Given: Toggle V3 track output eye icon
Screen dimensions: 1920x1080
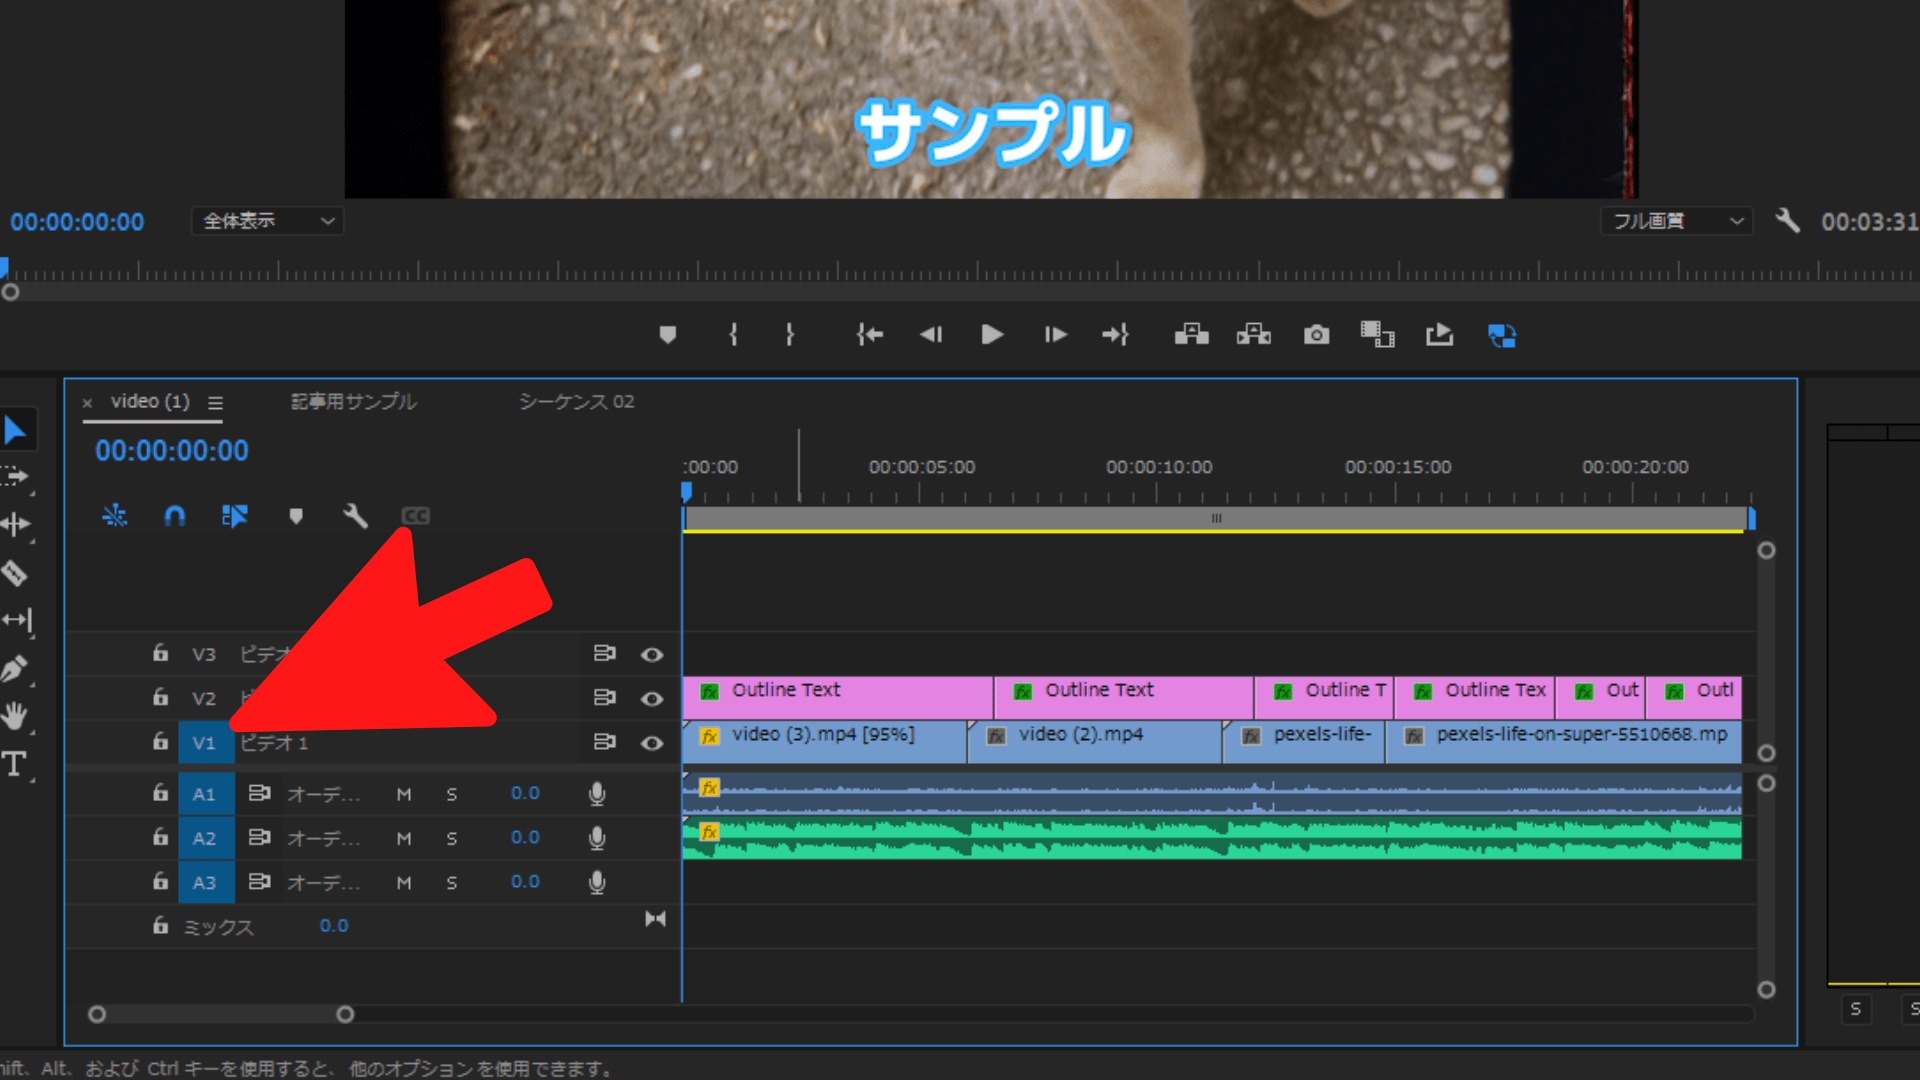Looking at the screenshot, I should point(652,654).
